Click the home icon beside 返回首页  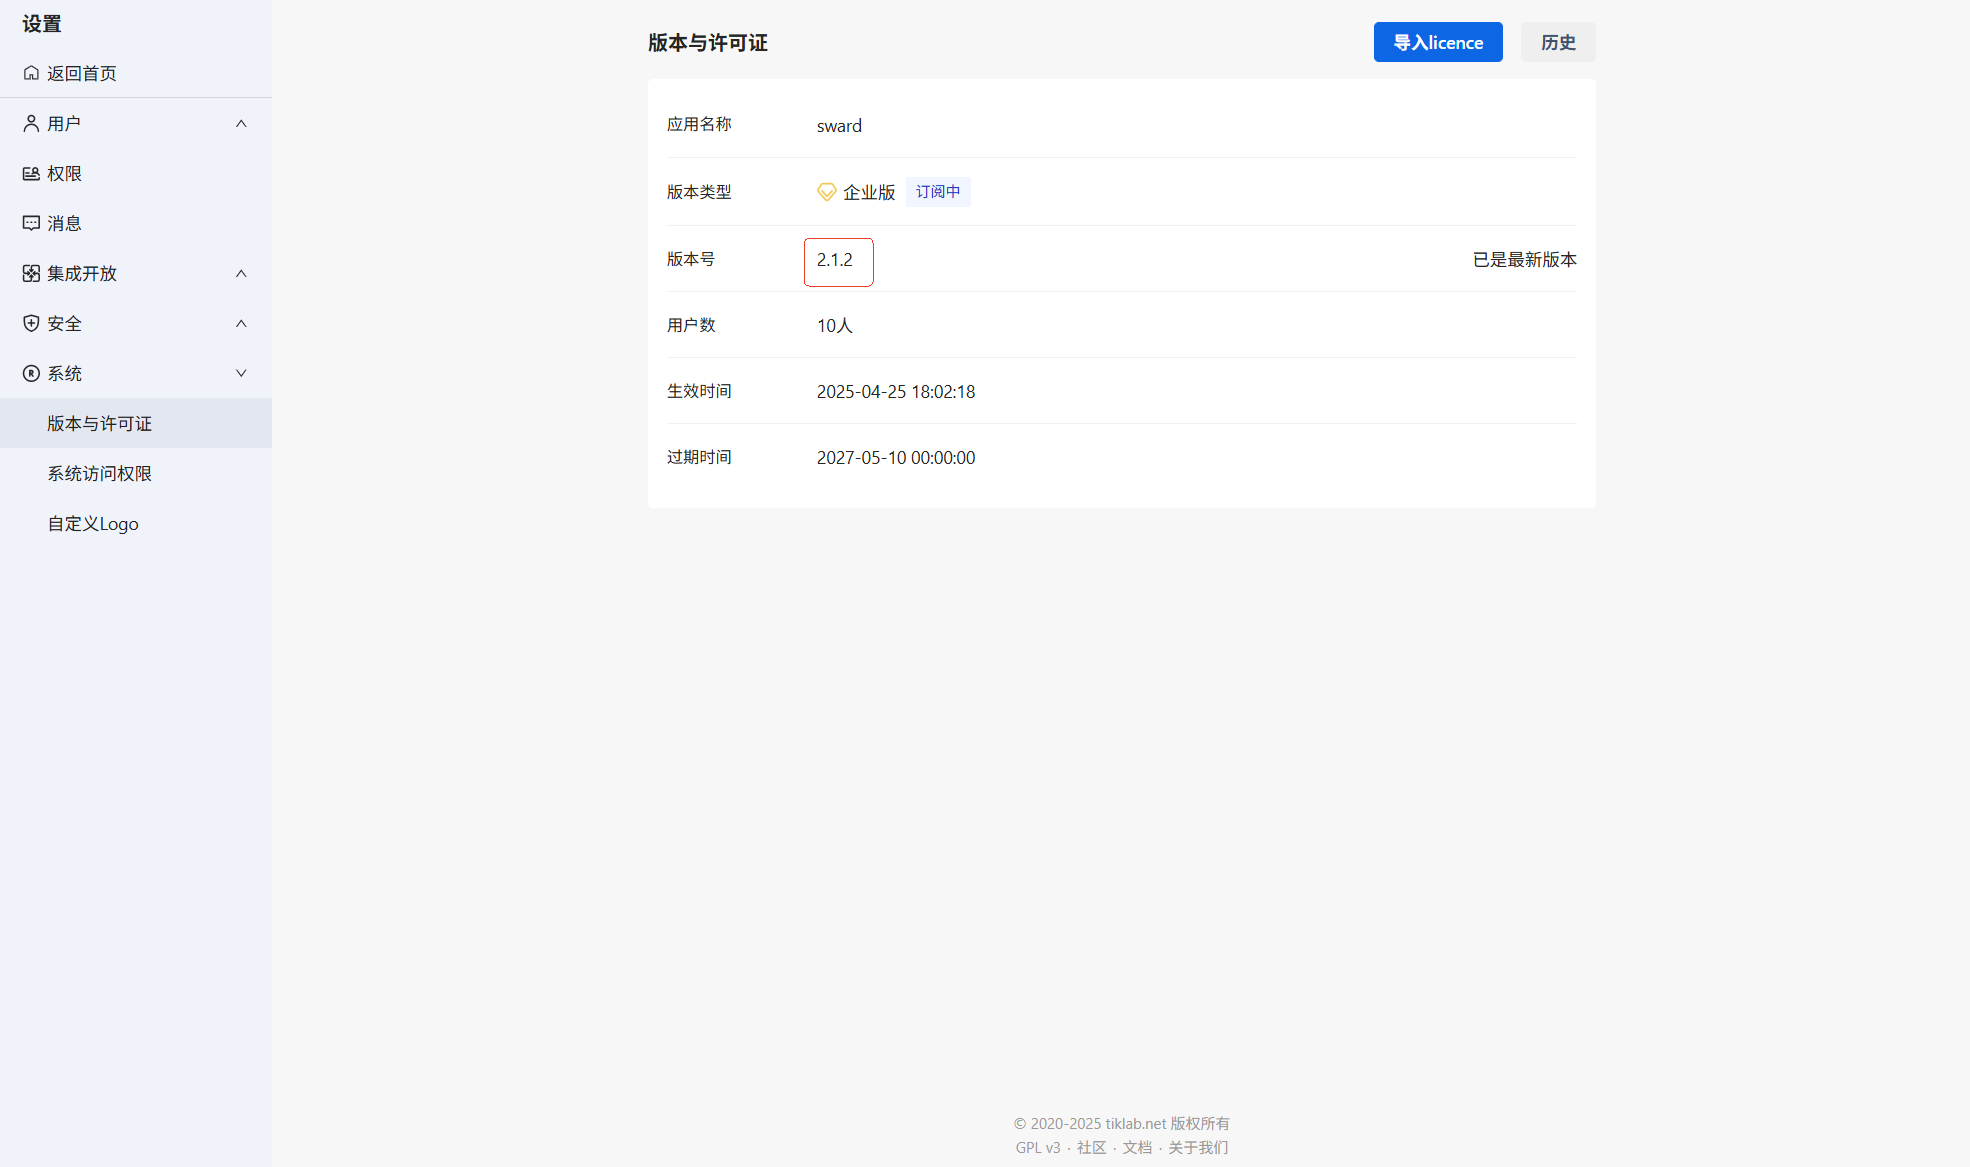pos(31,73)
